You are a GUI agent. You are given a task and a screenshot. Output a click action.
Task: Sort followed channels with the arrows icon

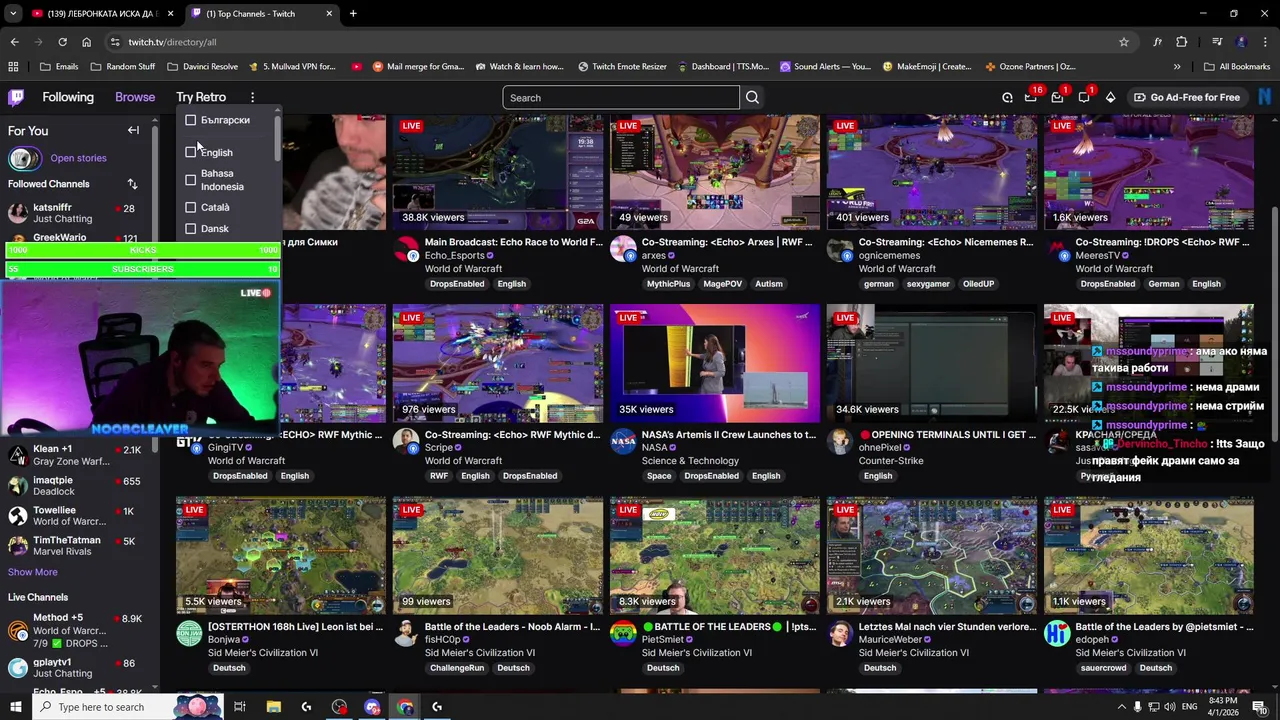[x=132, y=184]
